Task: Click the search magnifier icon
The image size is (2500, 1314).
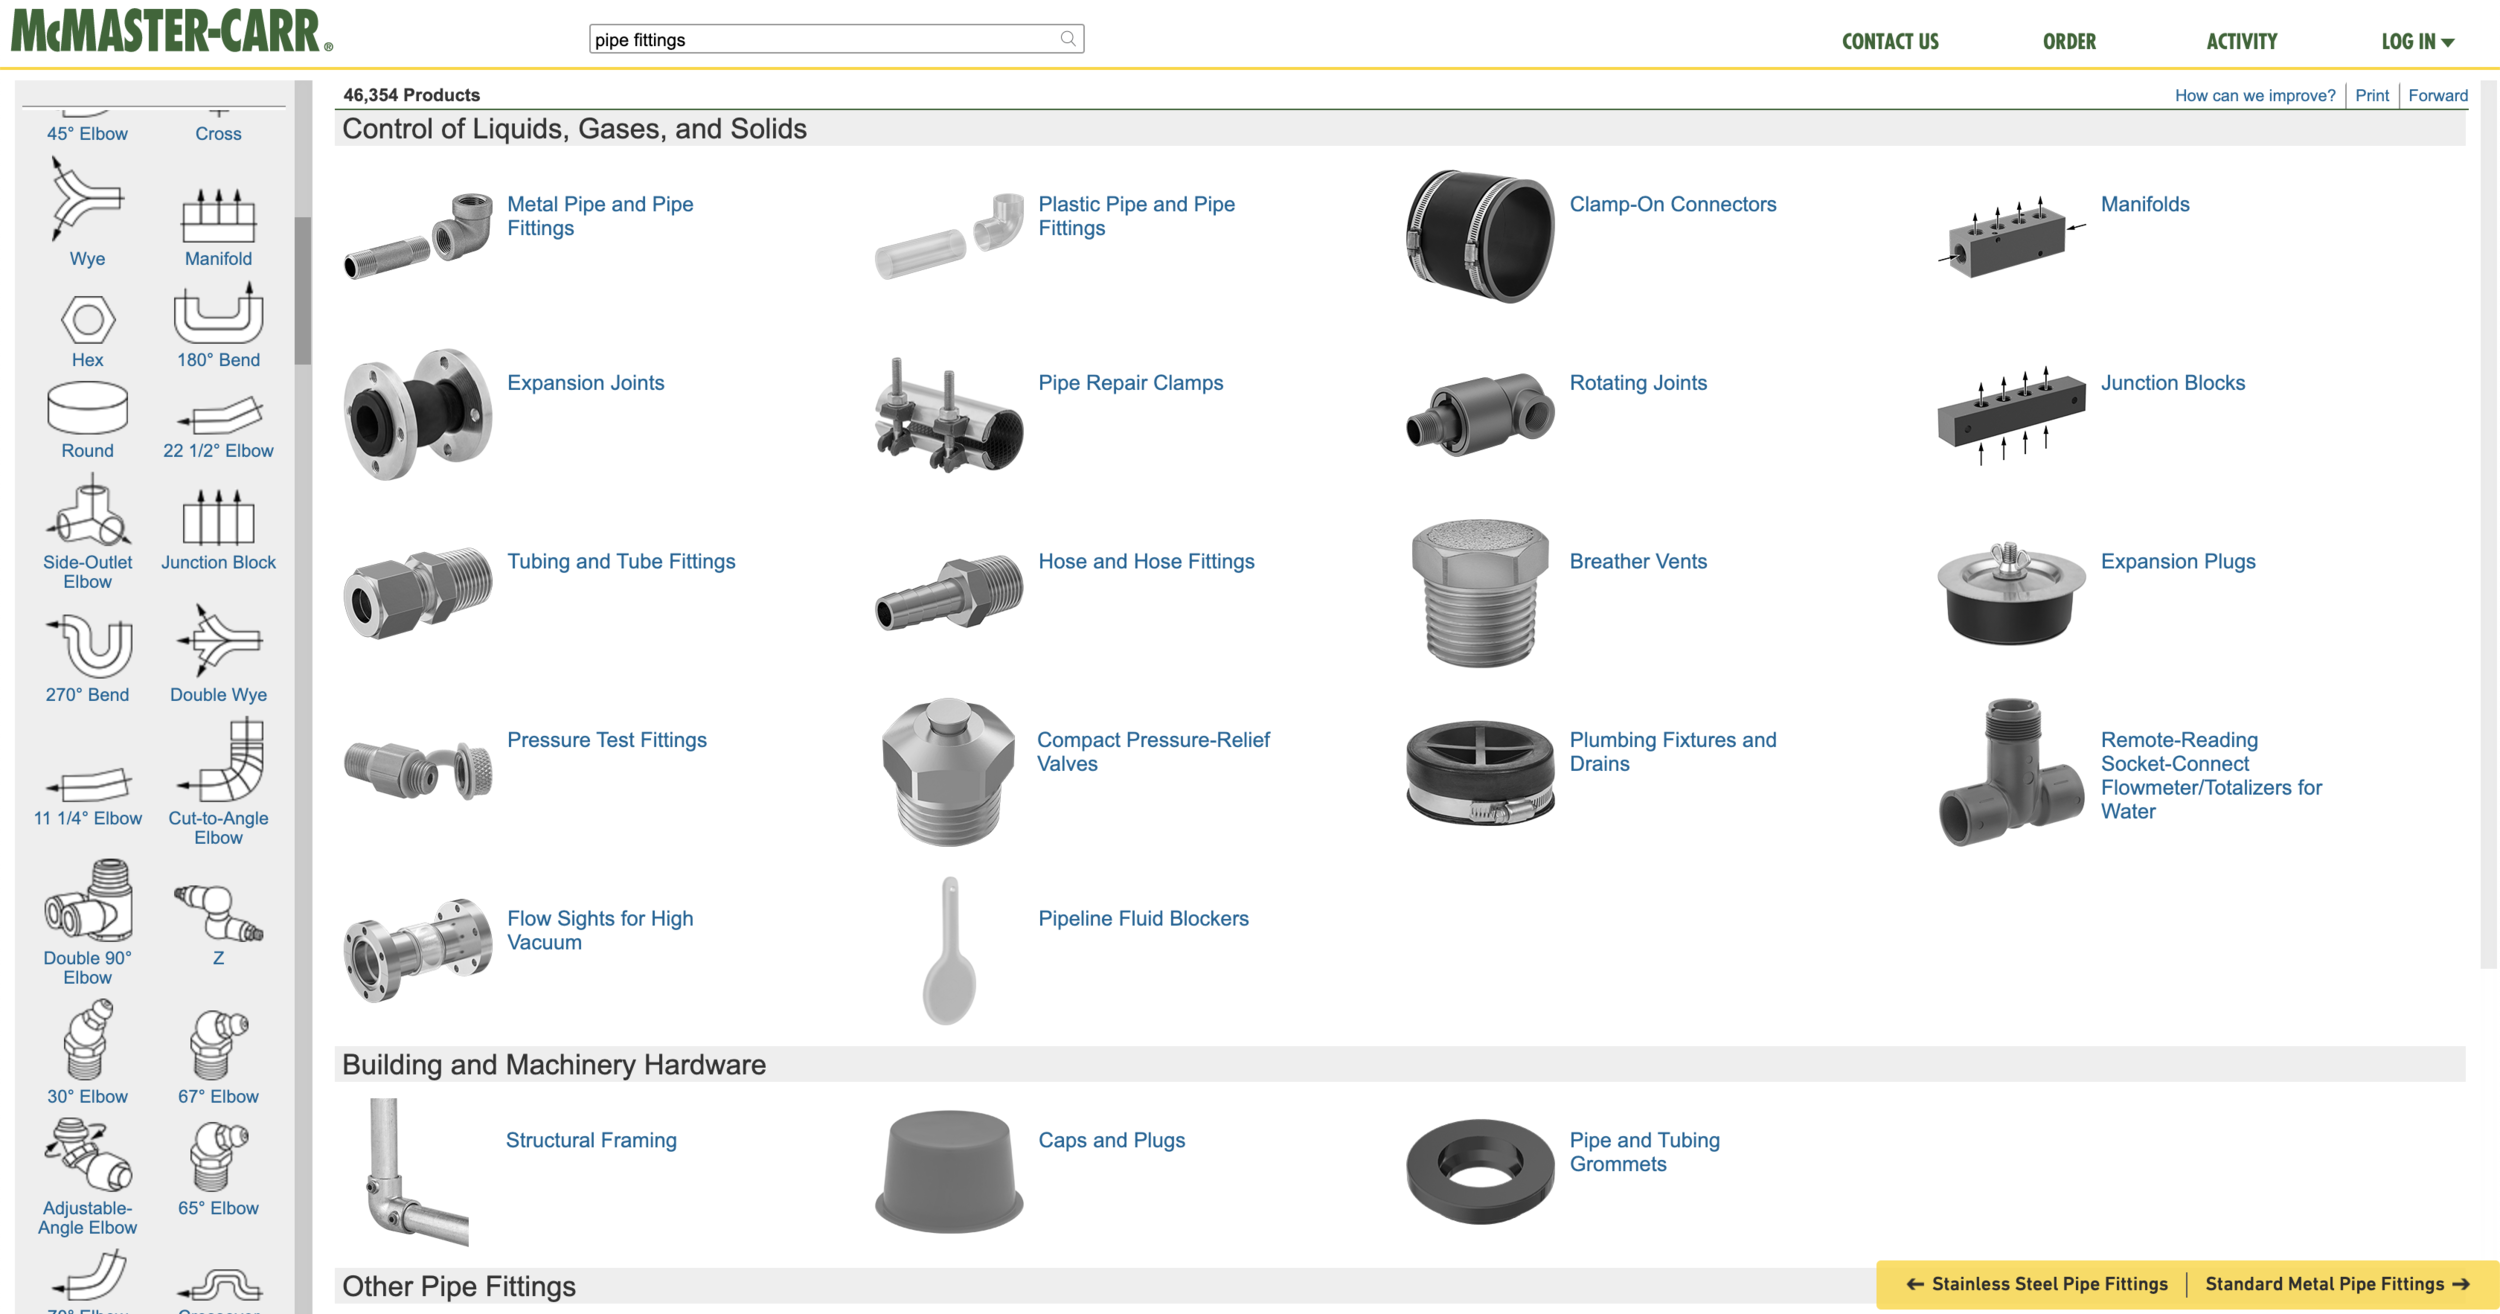Action: click(x=1068, y=39)
